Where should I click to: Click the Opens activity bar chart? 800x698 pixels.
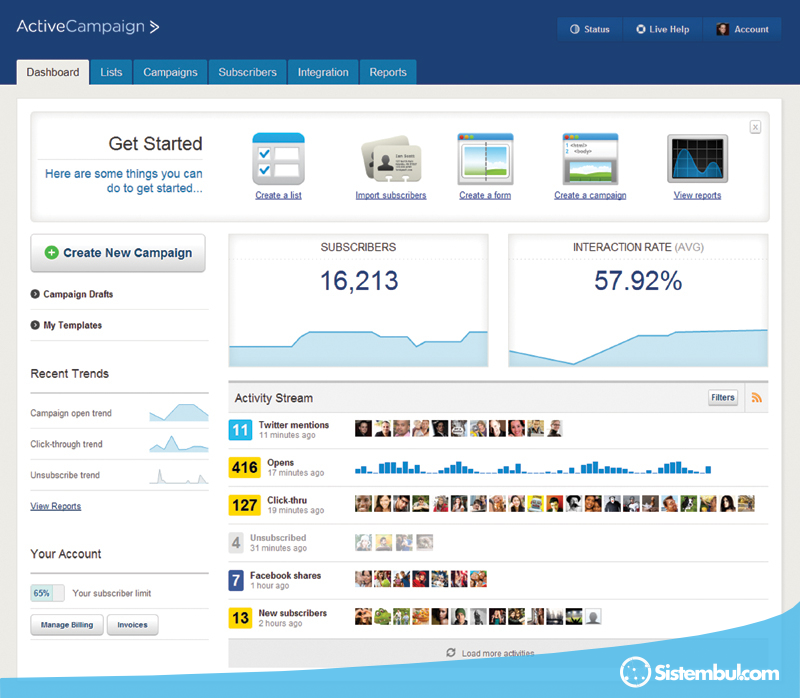tap(533, 468)
